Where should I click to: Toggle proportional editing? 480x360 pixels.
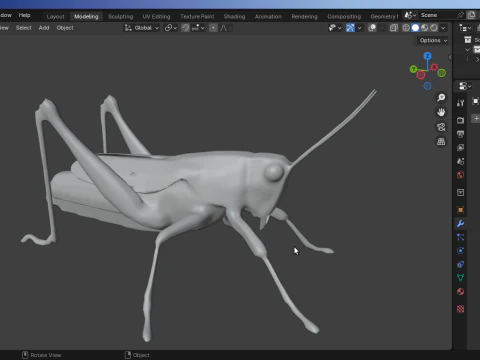pos(213,28)
